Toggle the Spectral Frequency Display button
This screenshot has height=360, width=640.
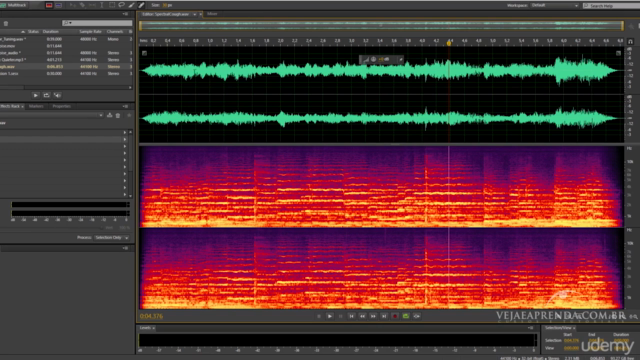49,5
